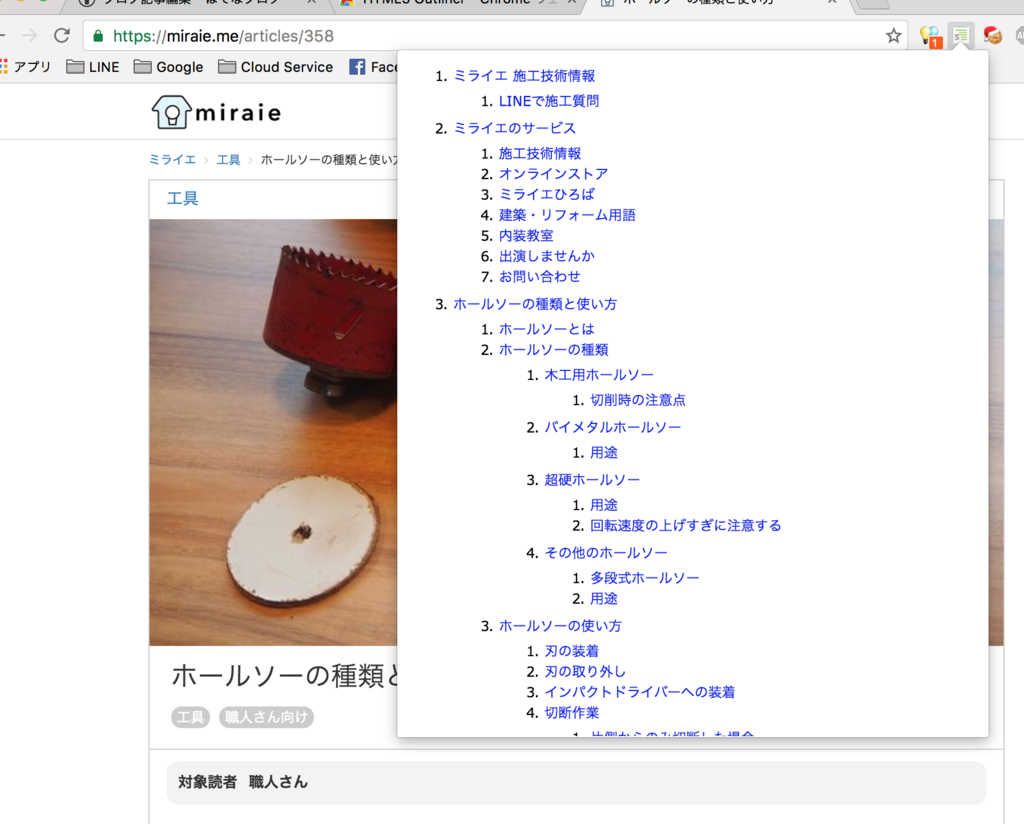The image size is (1024, 824).
Task: Jump to その他のホールソー section
Action: (x=605, y=552)
